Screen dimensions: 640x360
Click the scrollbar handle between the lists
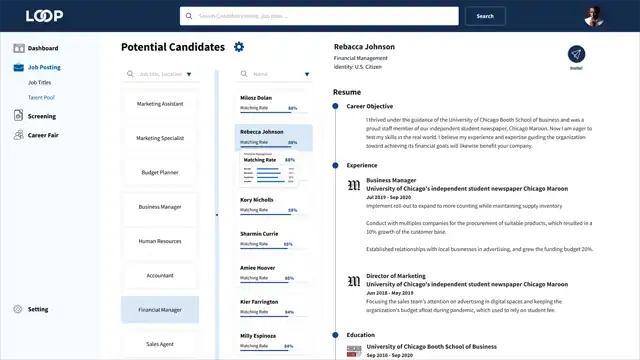(217, 215)
